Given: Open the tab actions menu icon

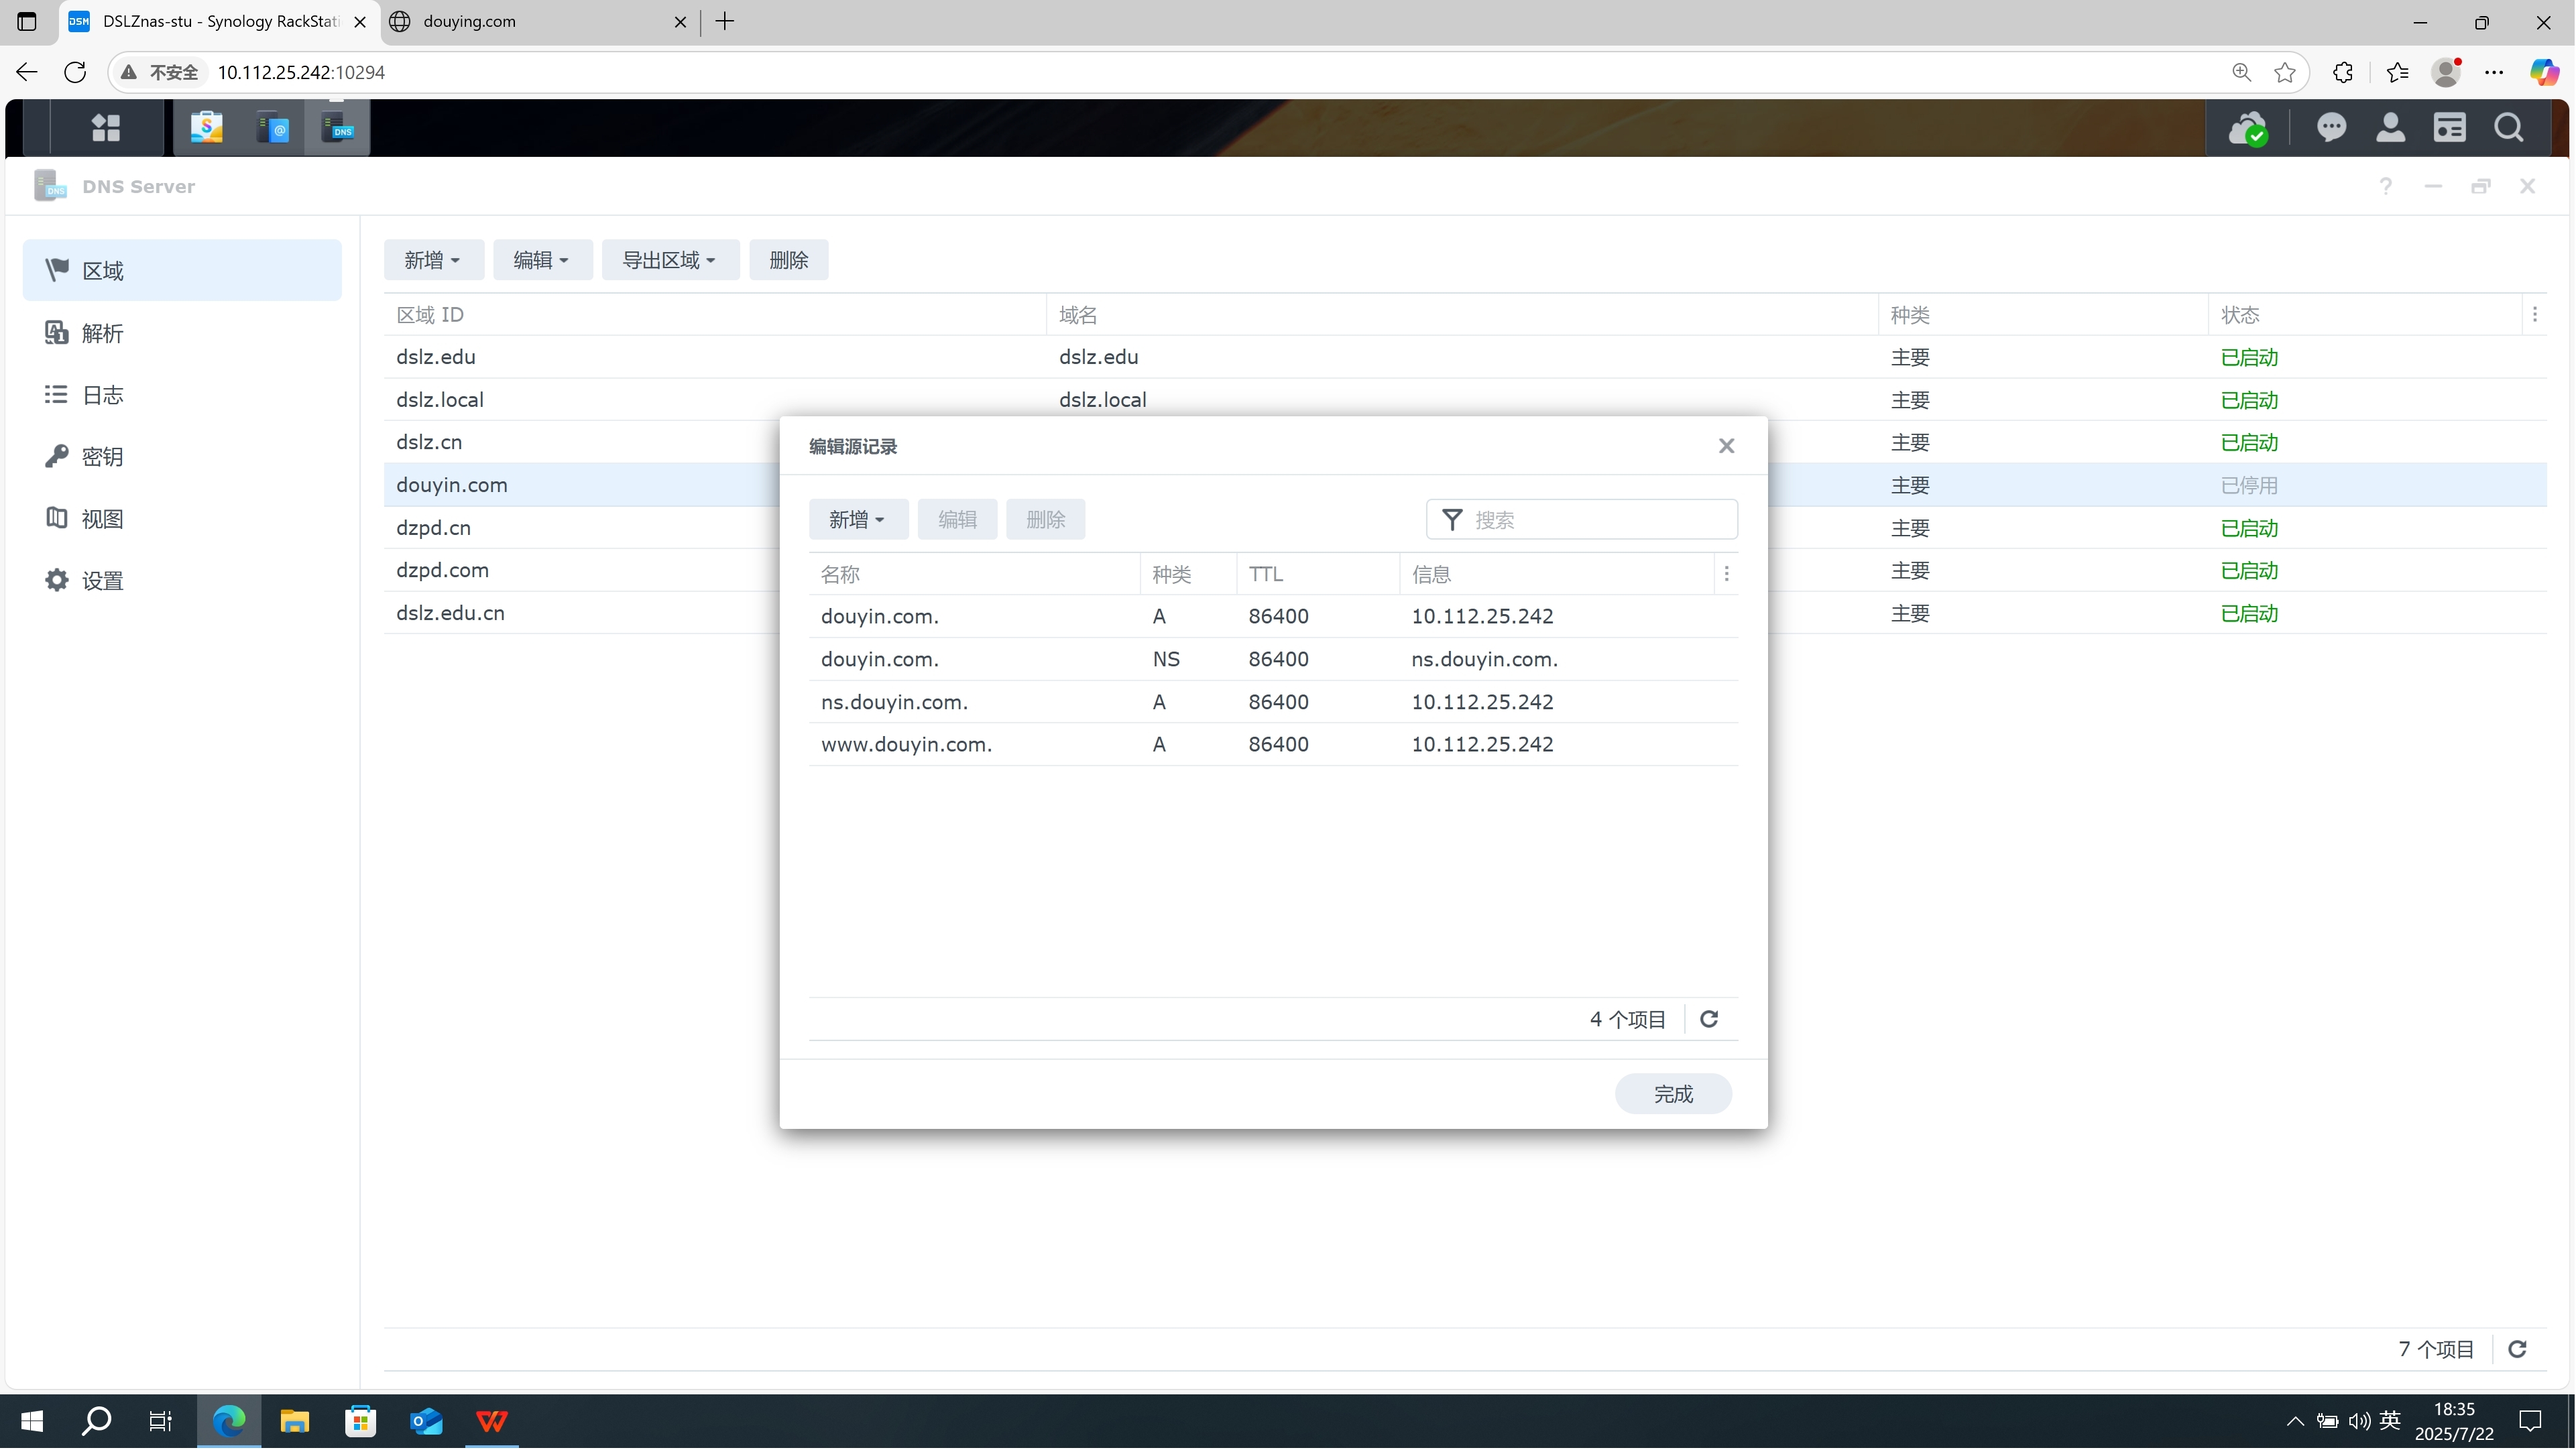Looking at the screenshot, I should click(27, 21).
